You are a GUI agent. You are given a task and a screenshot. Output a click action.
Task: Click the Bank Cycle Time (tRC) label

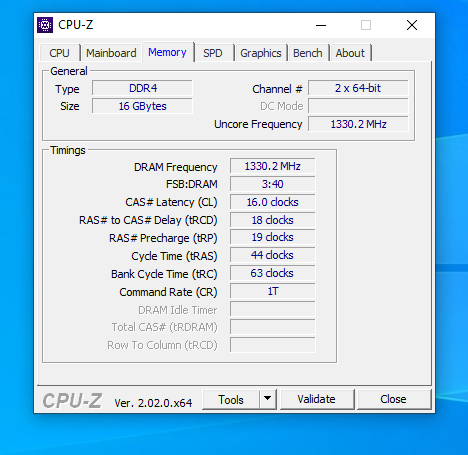[x=164, y=274]
